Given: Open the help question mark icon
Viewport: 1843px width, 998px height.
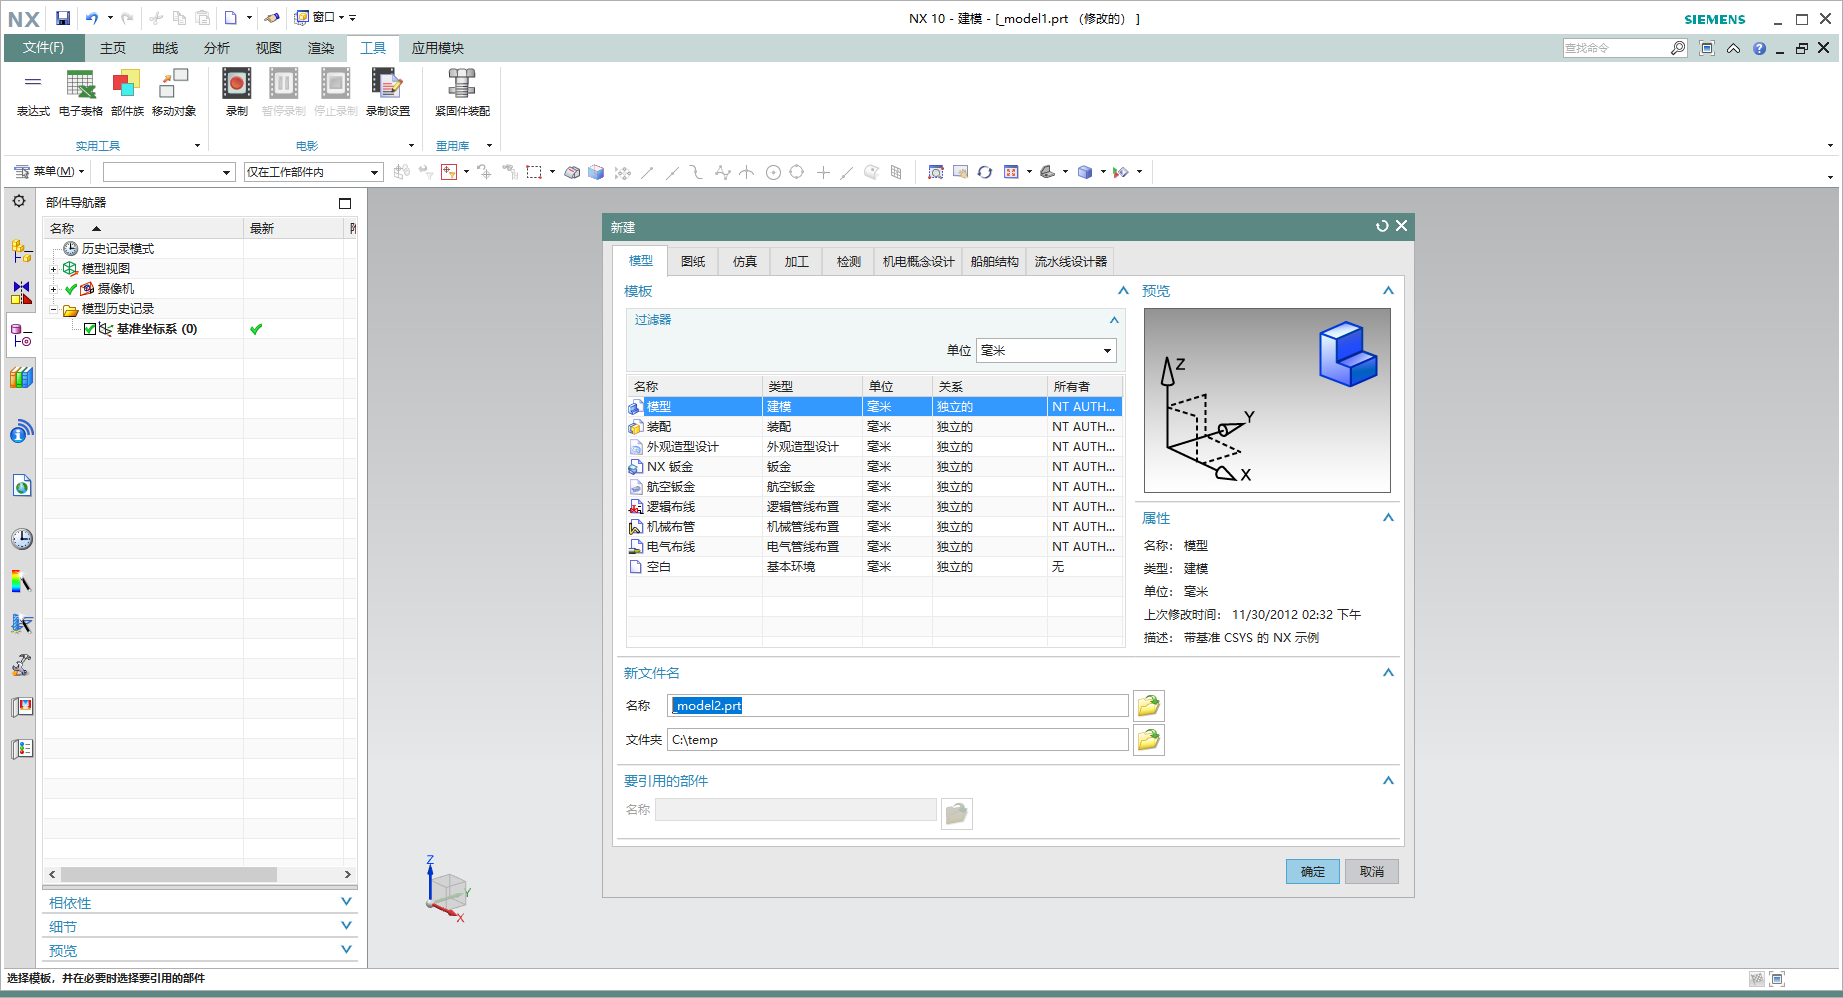Looking at the screenshot, I should 1759,48.
